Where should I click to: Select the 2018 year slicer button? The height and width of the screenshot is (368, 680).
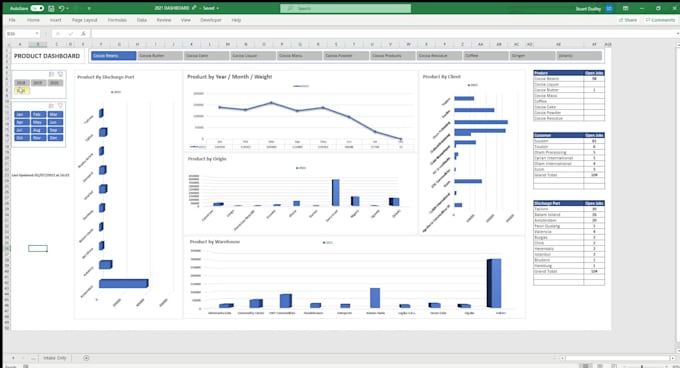(22, 83)
